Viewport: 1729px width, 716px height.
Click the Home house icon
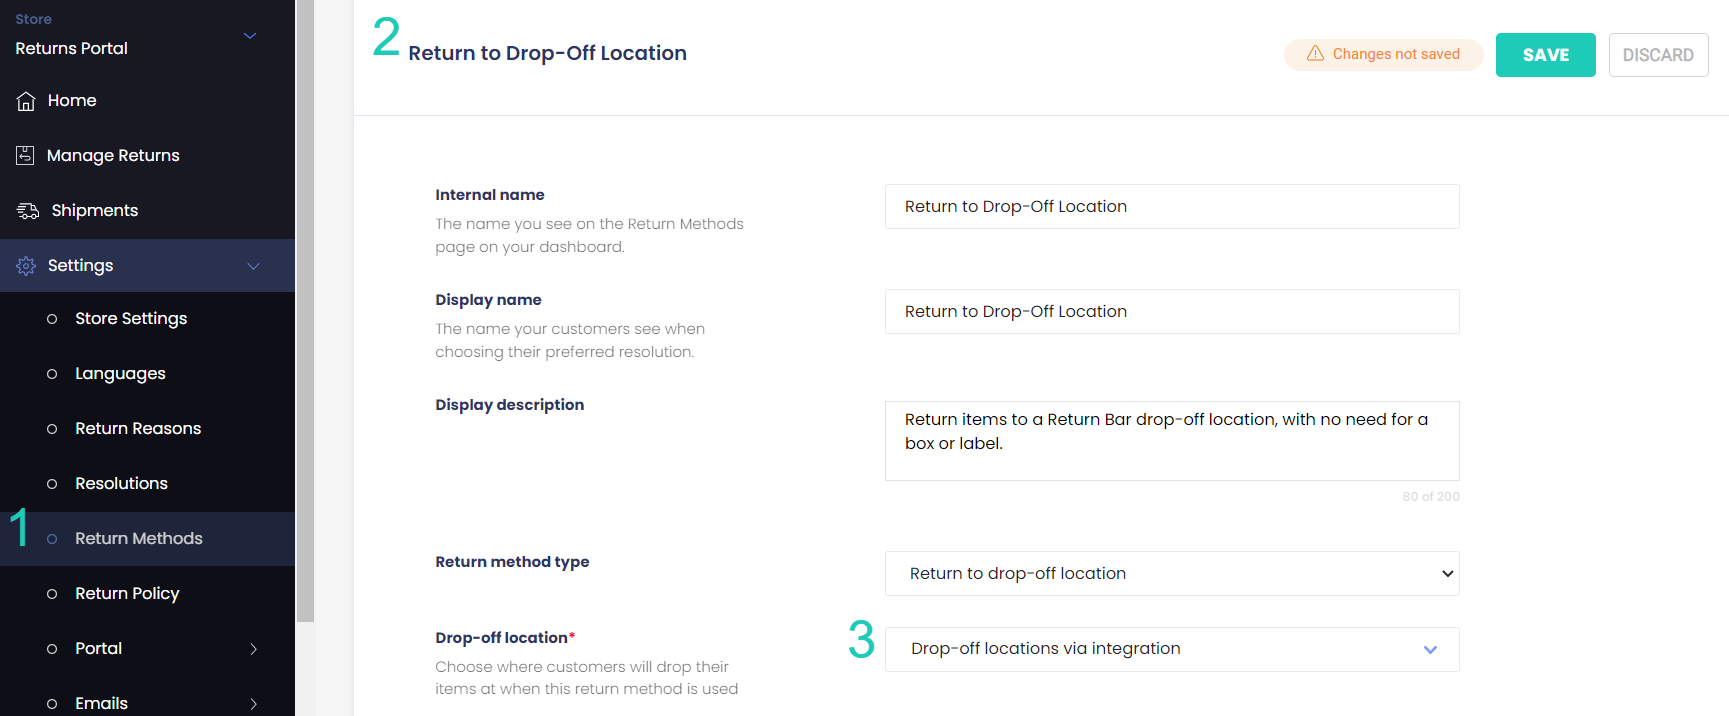pos(26,101)
